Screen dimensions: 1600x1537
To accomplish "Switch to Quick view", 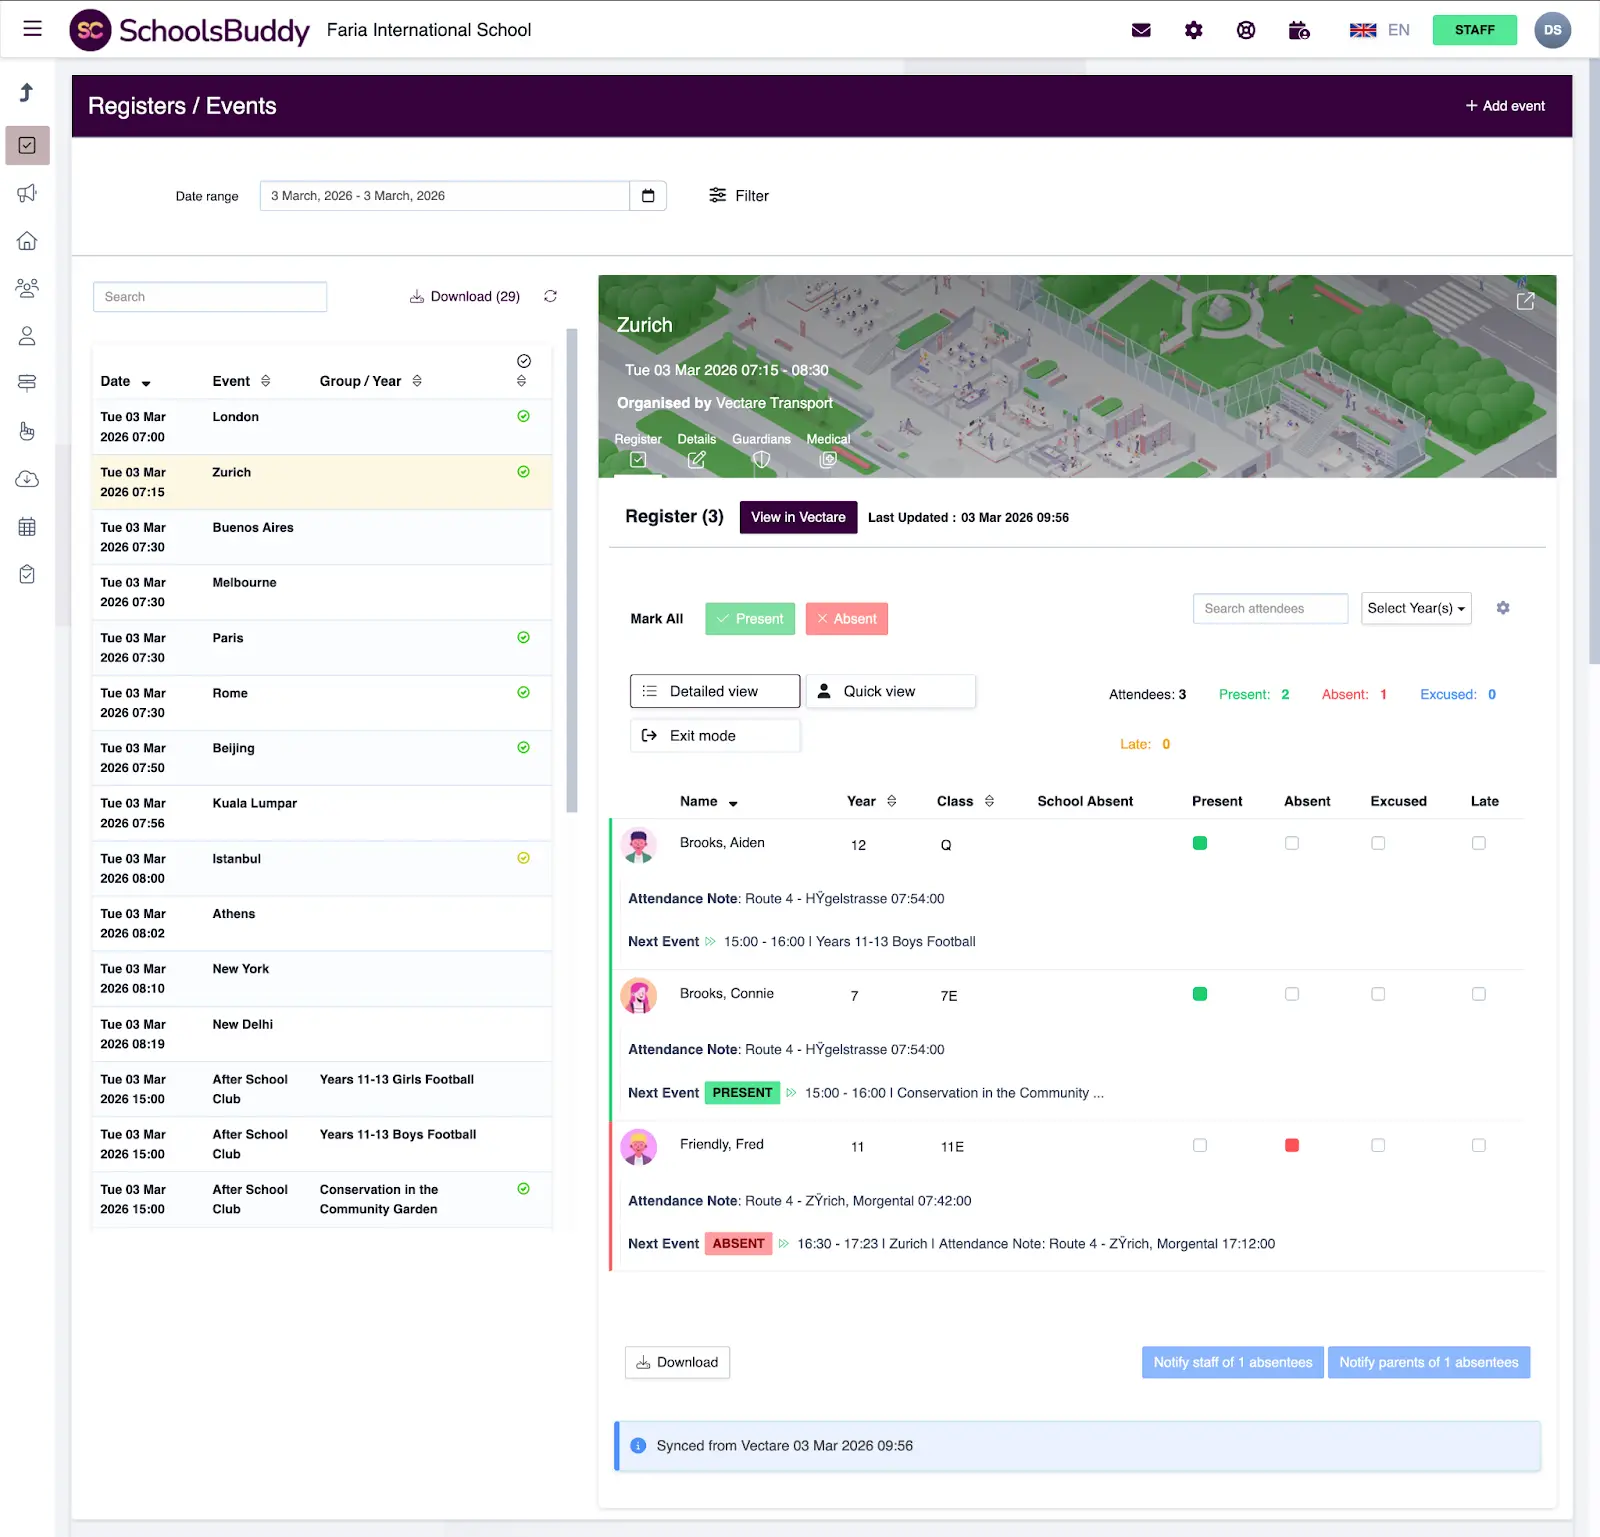I will coord(890,691).
